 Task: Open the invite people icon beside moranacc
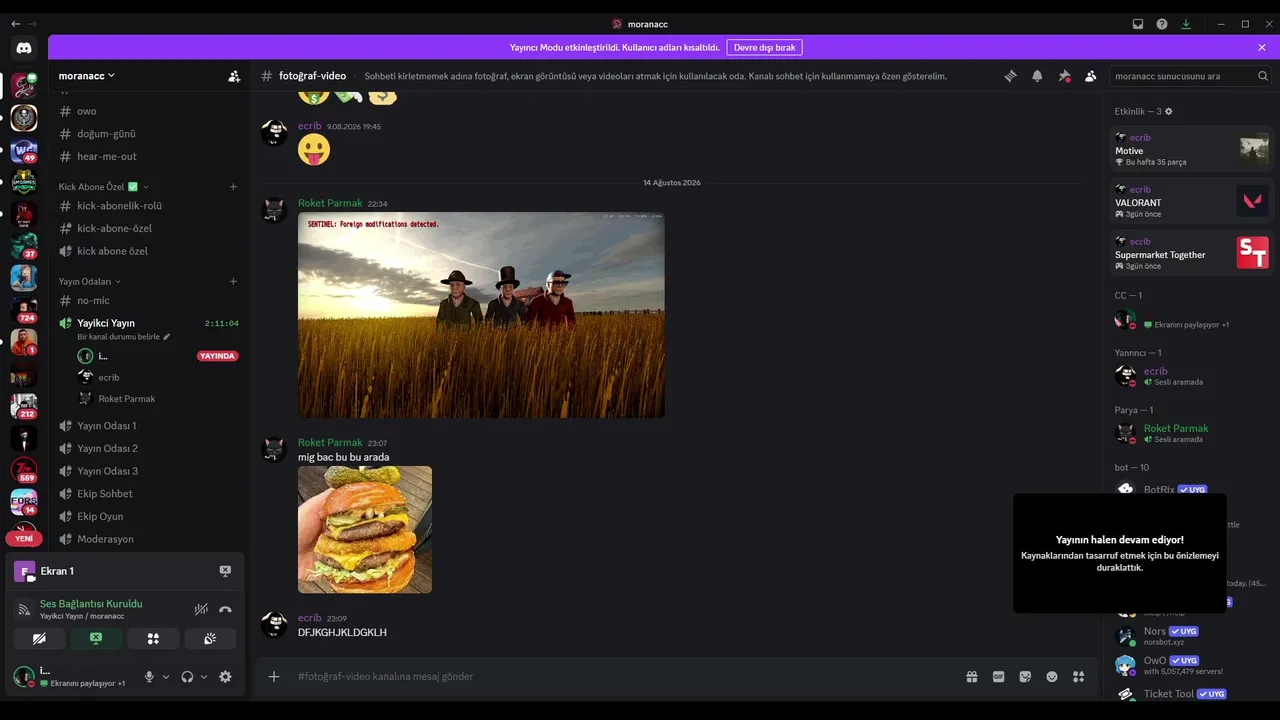[234, 76]
